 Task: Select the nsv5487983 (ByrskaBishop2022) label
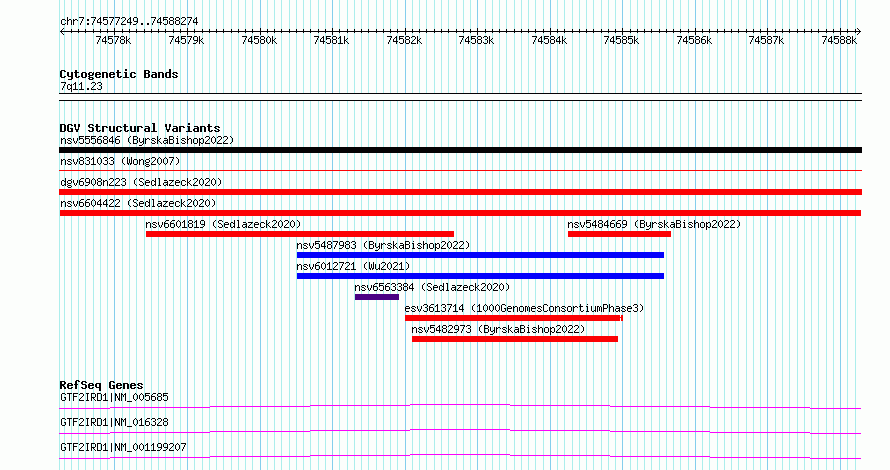[x=383, y=245]
